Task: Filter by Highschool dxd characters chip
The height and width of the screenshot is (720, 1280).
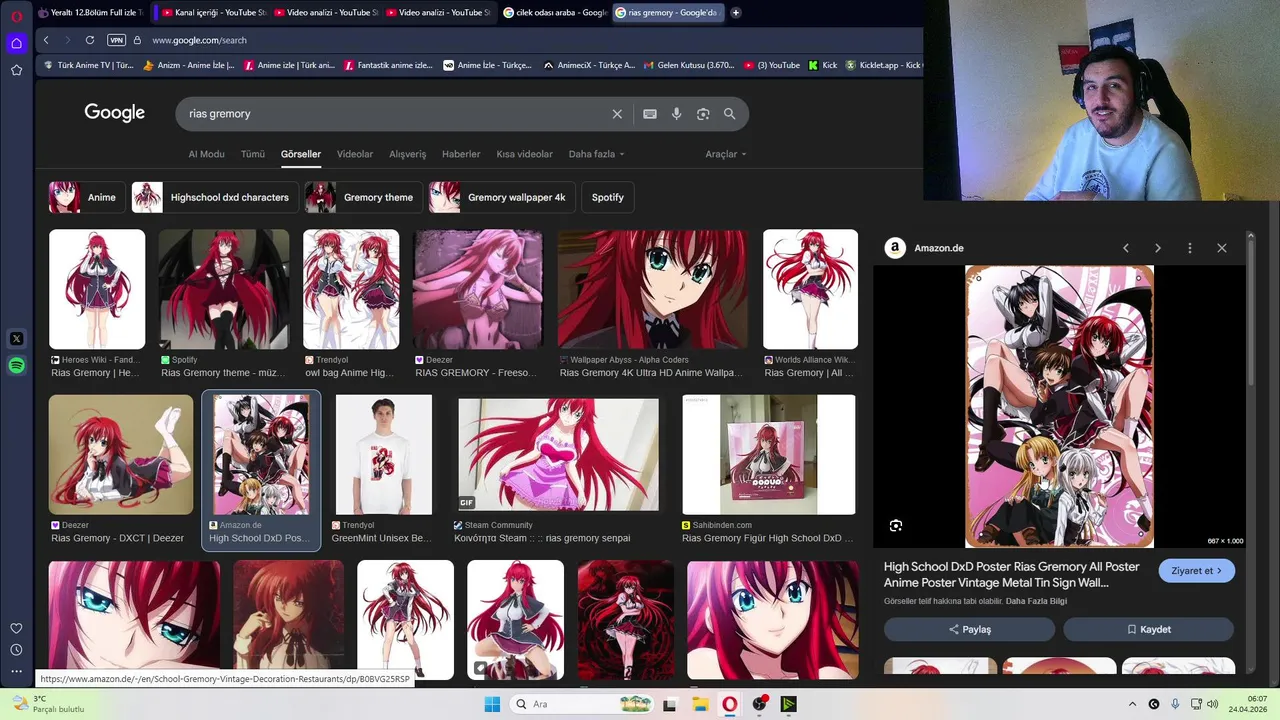Action: click(x=214, y=197)
